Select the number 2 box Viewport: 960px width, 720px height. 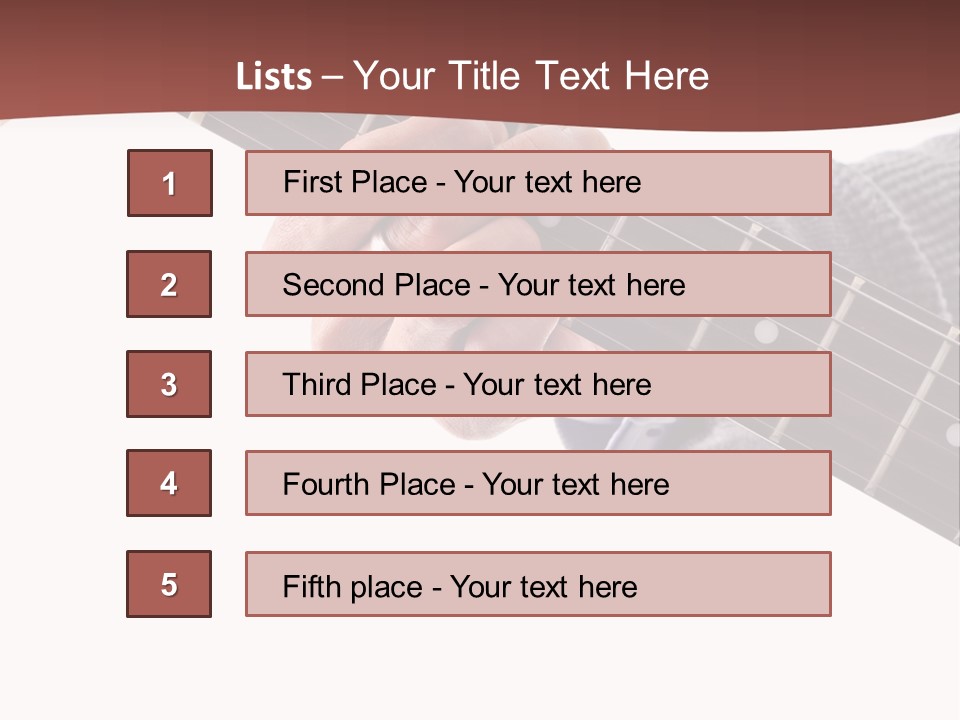(x=169, y=284)
